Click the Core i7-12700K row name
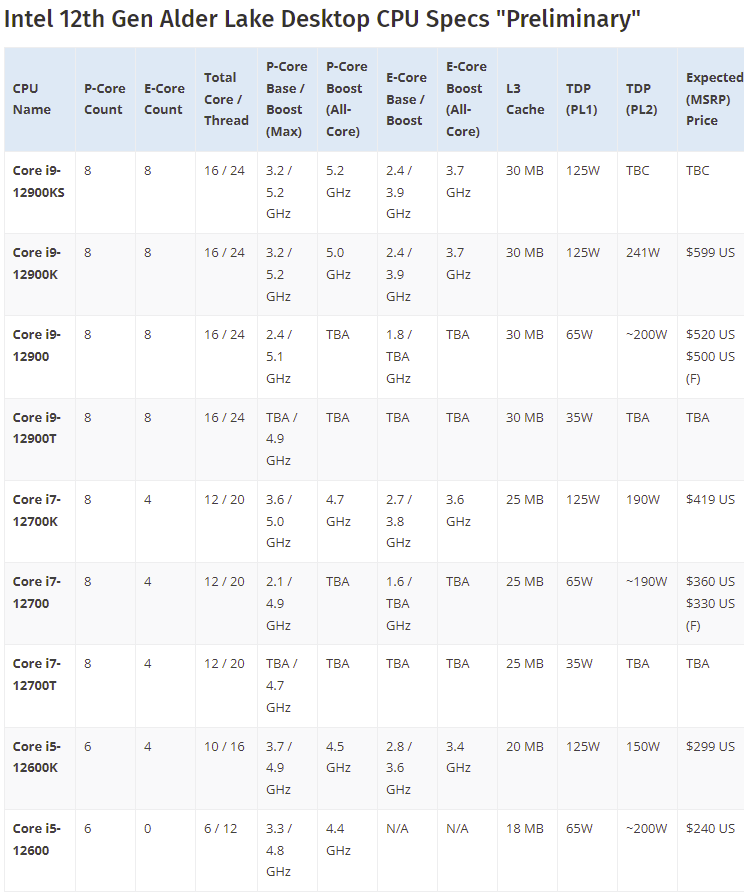Viewport: 746px width, 892px height. click(x=39, y=510)
